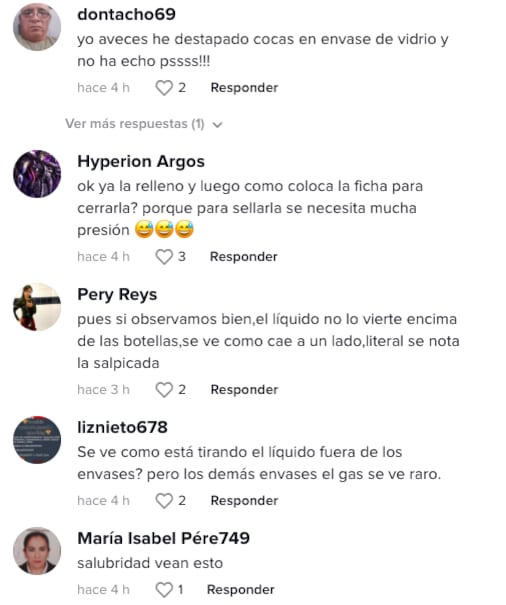View Pery Reys profile photo
The width and height of the screenshot is (506, 605).
coord(37,307)
